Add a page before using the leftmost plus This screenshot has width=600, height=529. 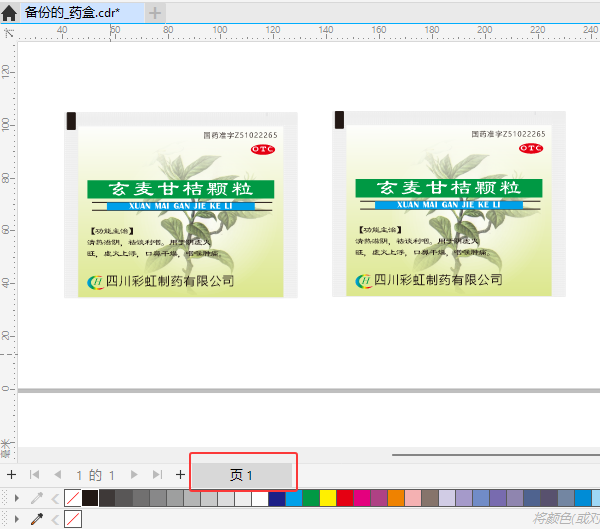(x=11, y=475)
